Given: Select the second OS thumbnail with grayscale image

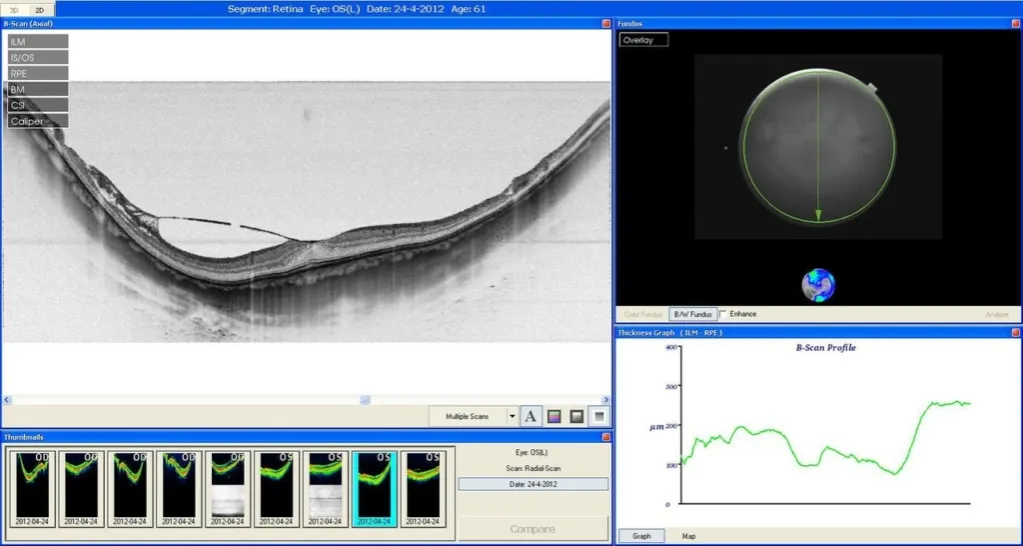Looking at the screenshot, I should pyautogui.click(x=326, y=489).
